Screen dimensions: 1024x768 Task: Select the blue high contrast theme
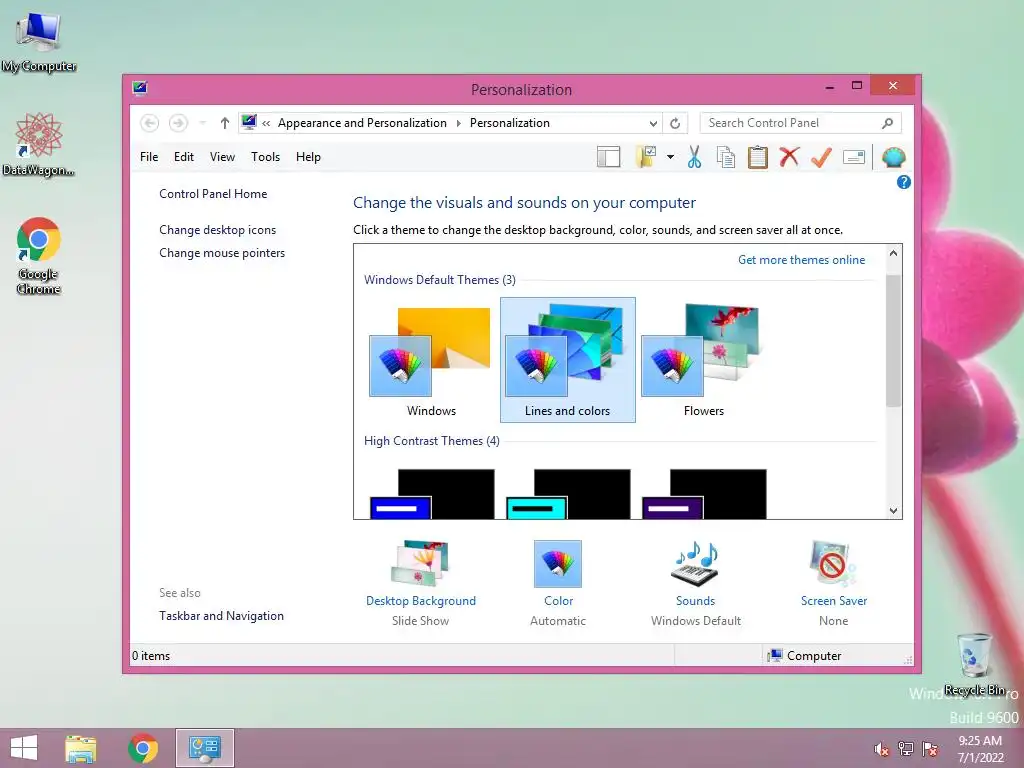tap(432, 494)
